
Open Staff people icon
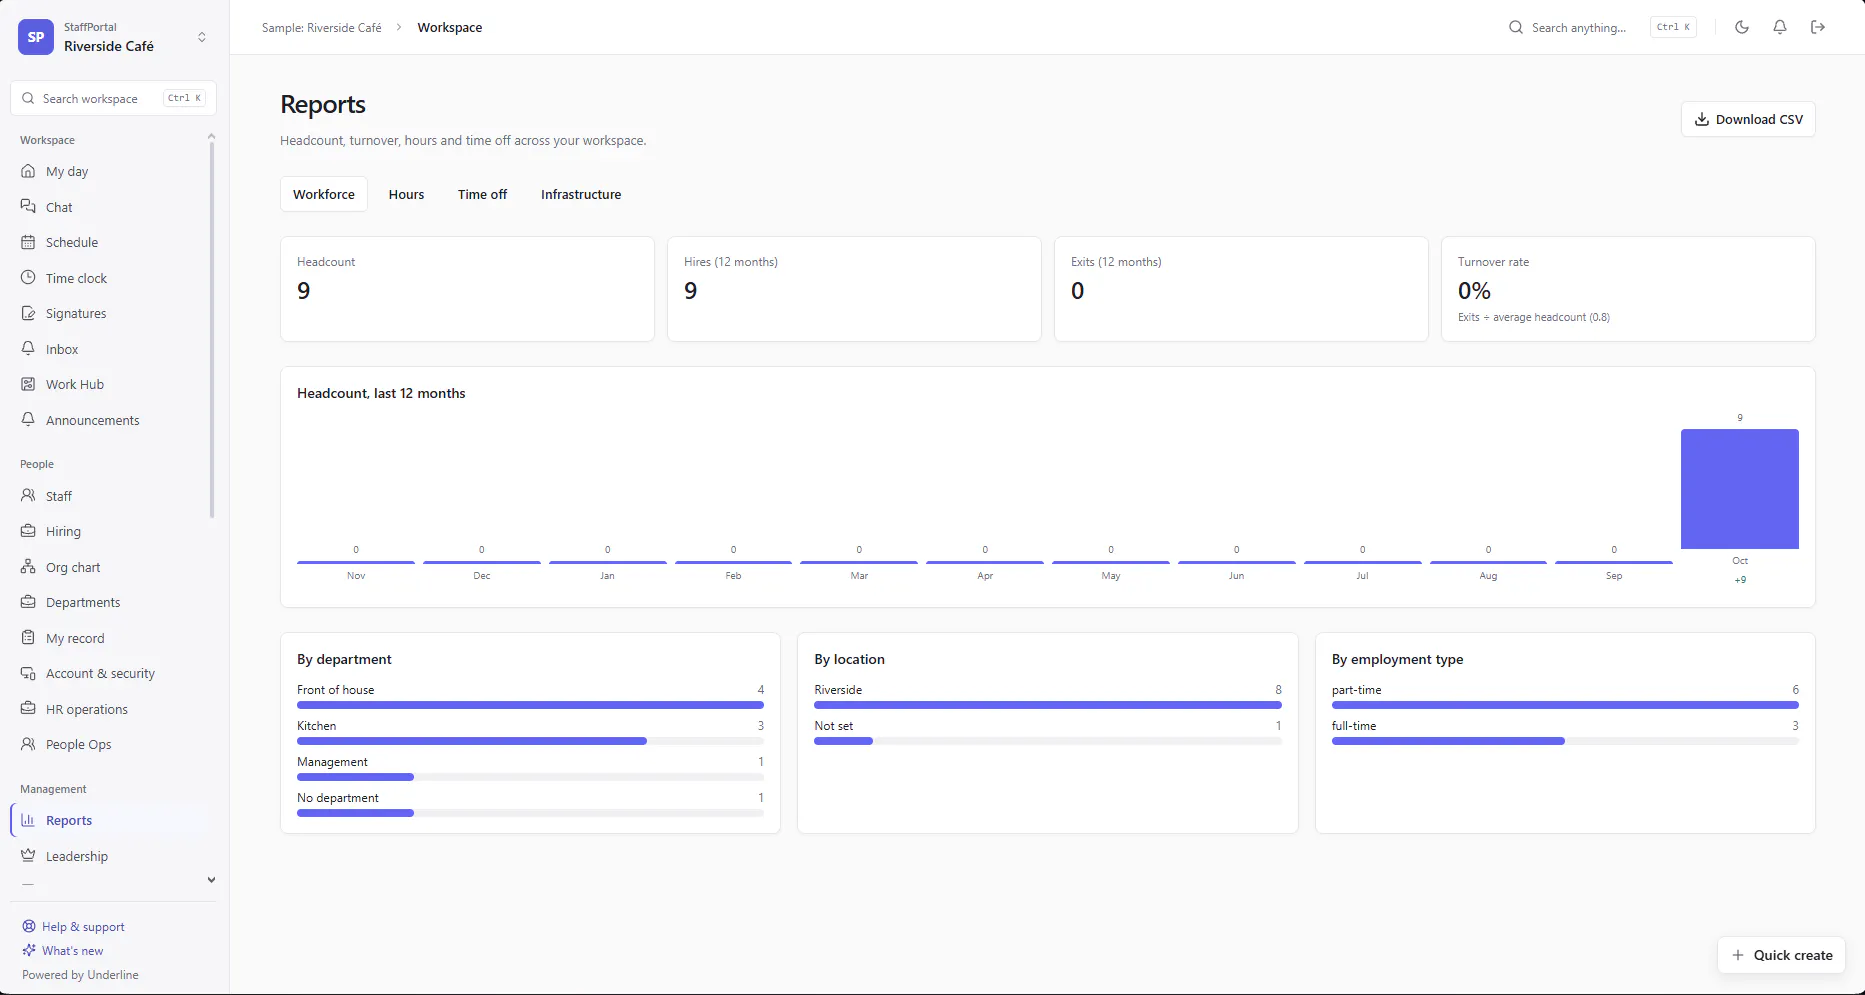28,496
